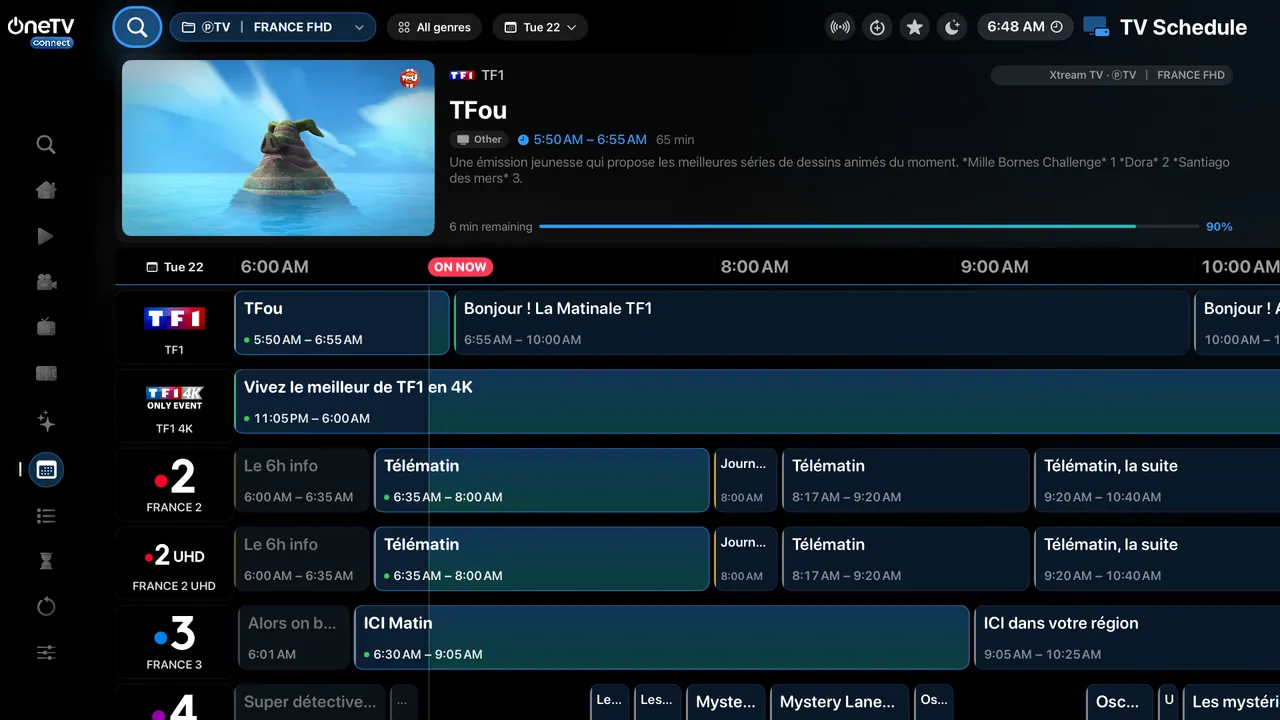
Task: Open Movies via the camera icon
Action: coord(46,282)
